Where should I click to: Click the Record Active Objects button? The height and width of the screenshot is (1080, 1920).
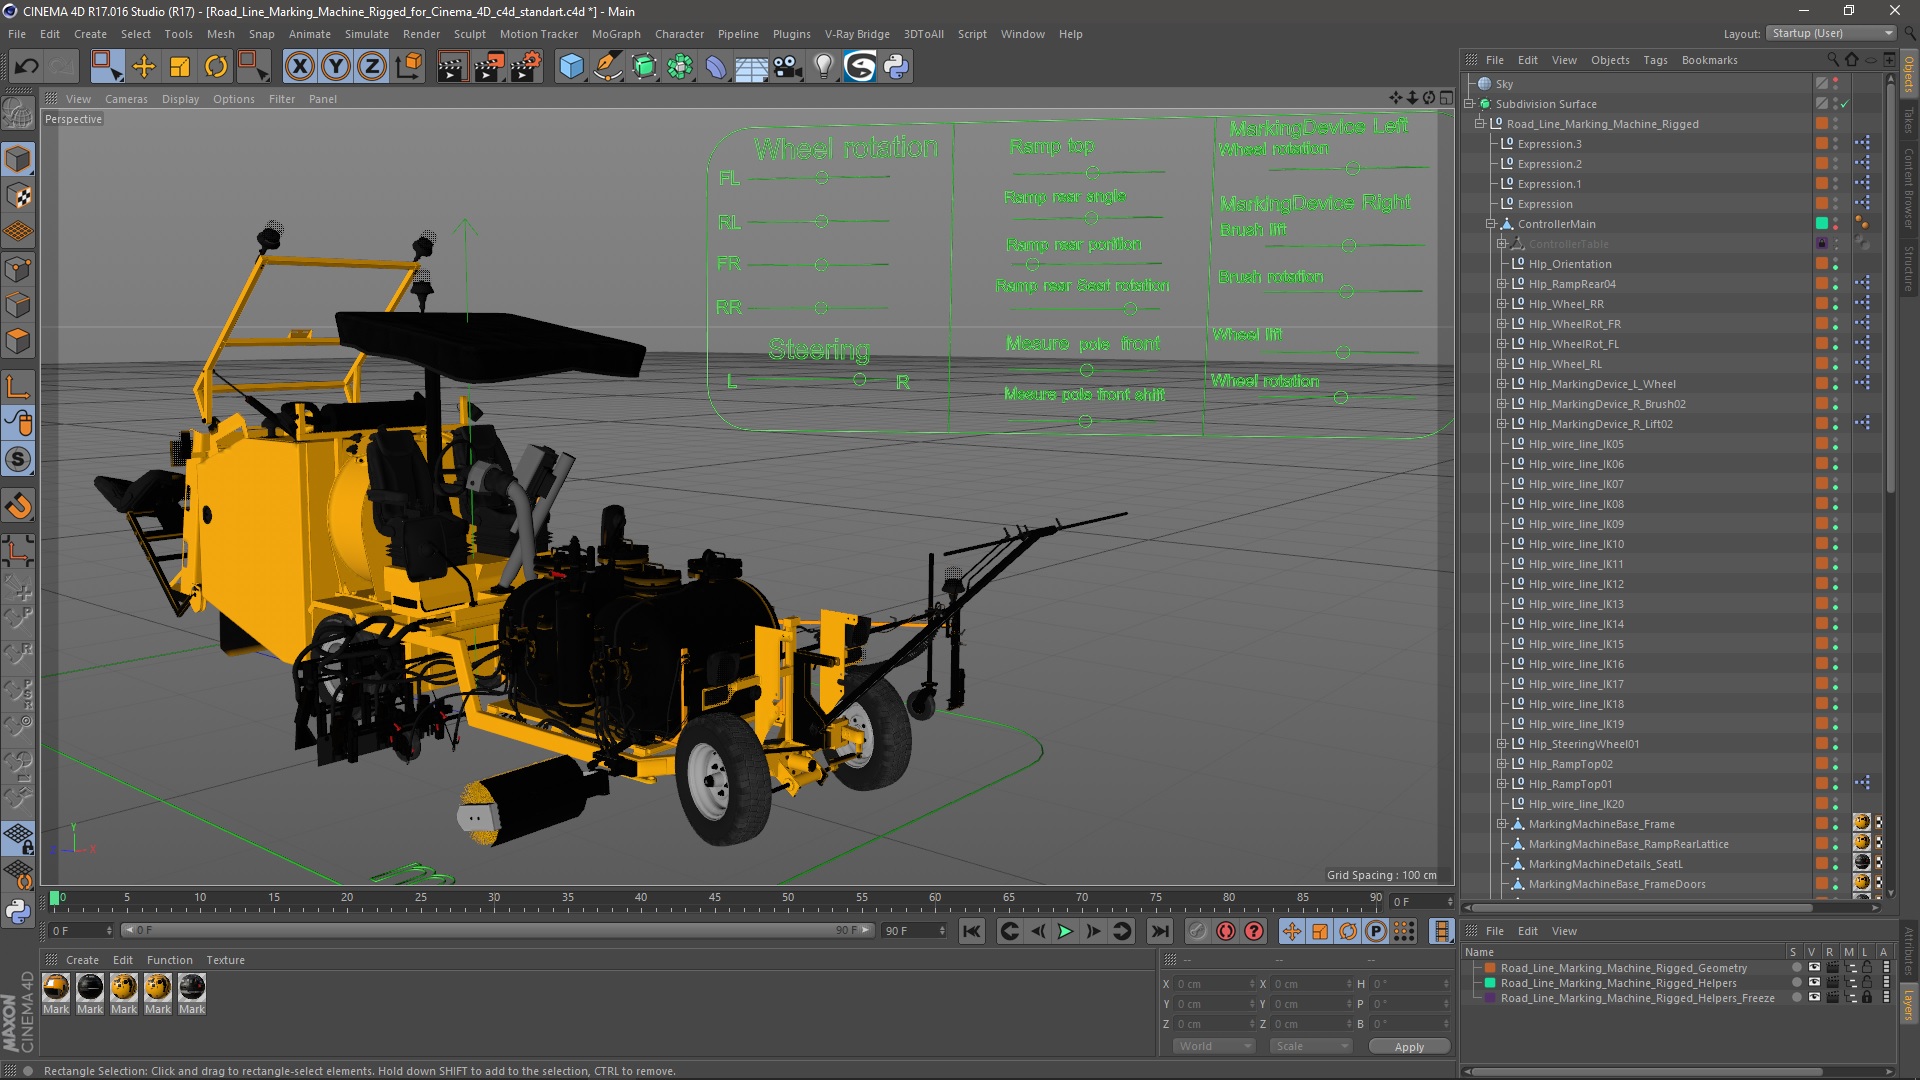click(x=1197, y=931)
